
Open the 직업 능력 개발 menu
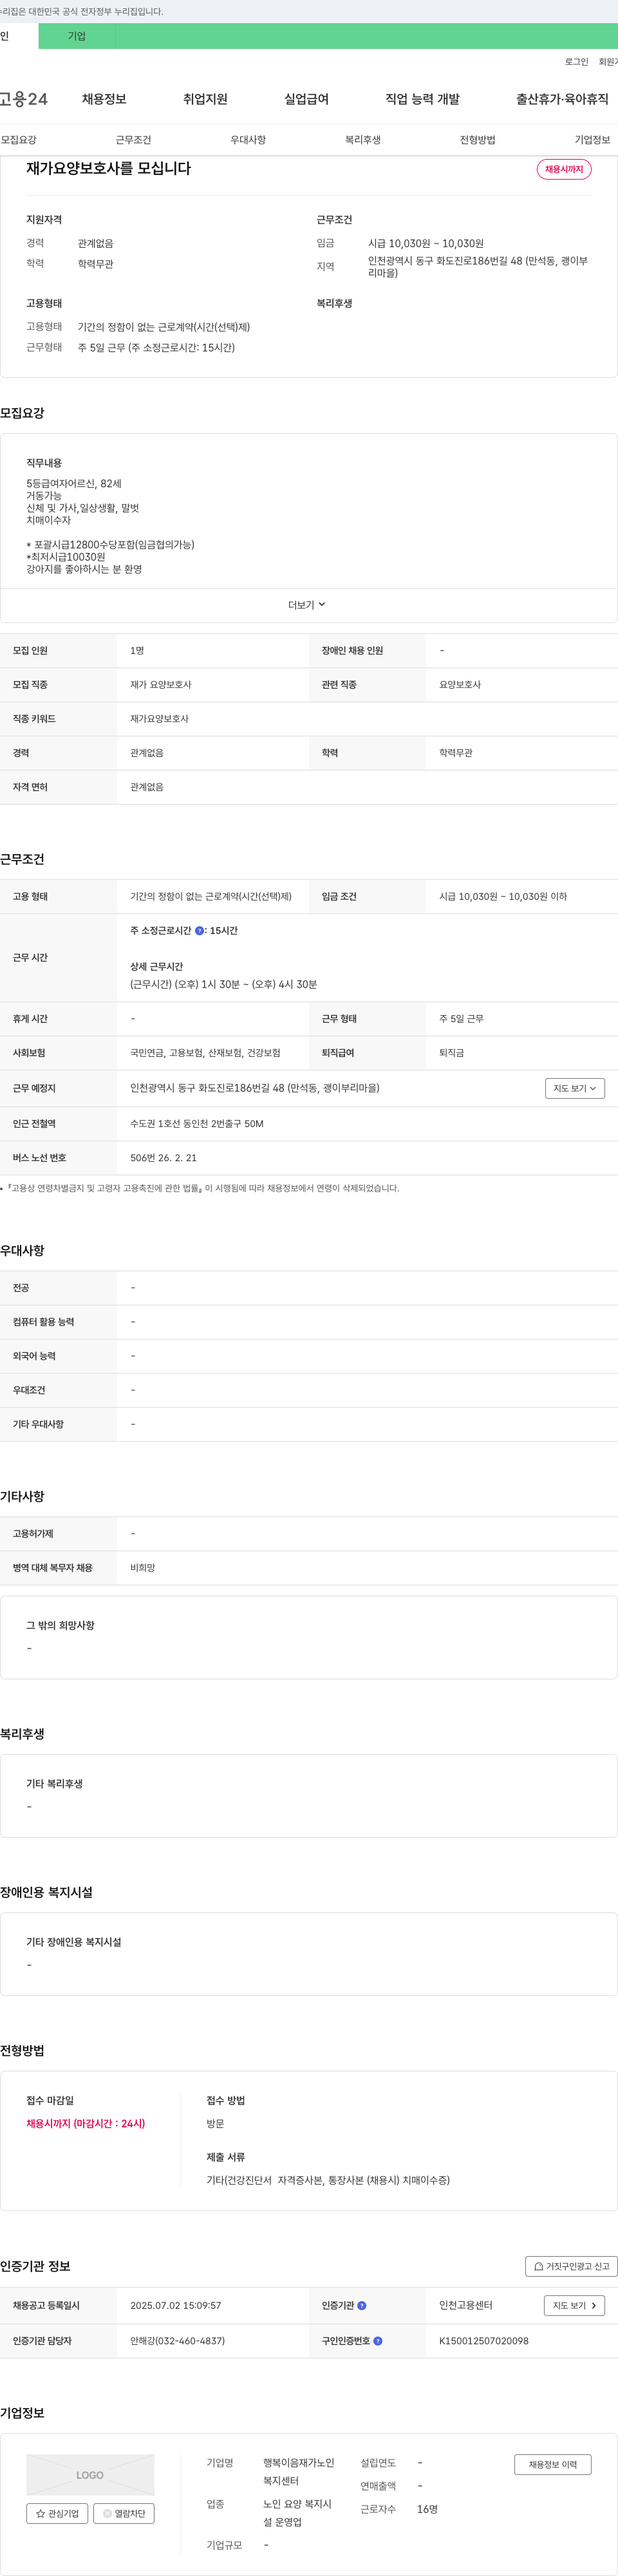tap(422, 99)
